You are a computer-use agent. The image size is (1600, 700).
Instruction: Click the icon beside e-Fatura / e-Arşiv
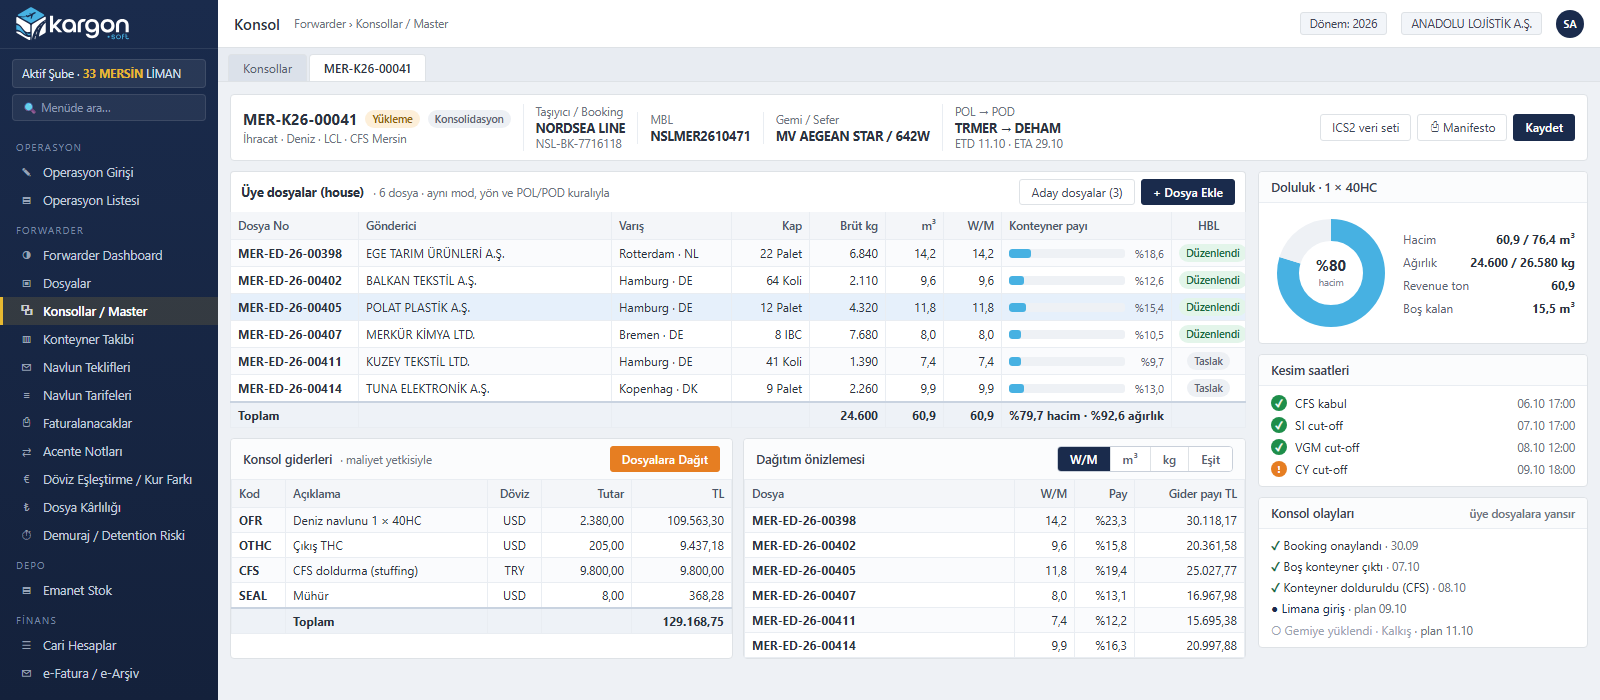coord(27,674)
